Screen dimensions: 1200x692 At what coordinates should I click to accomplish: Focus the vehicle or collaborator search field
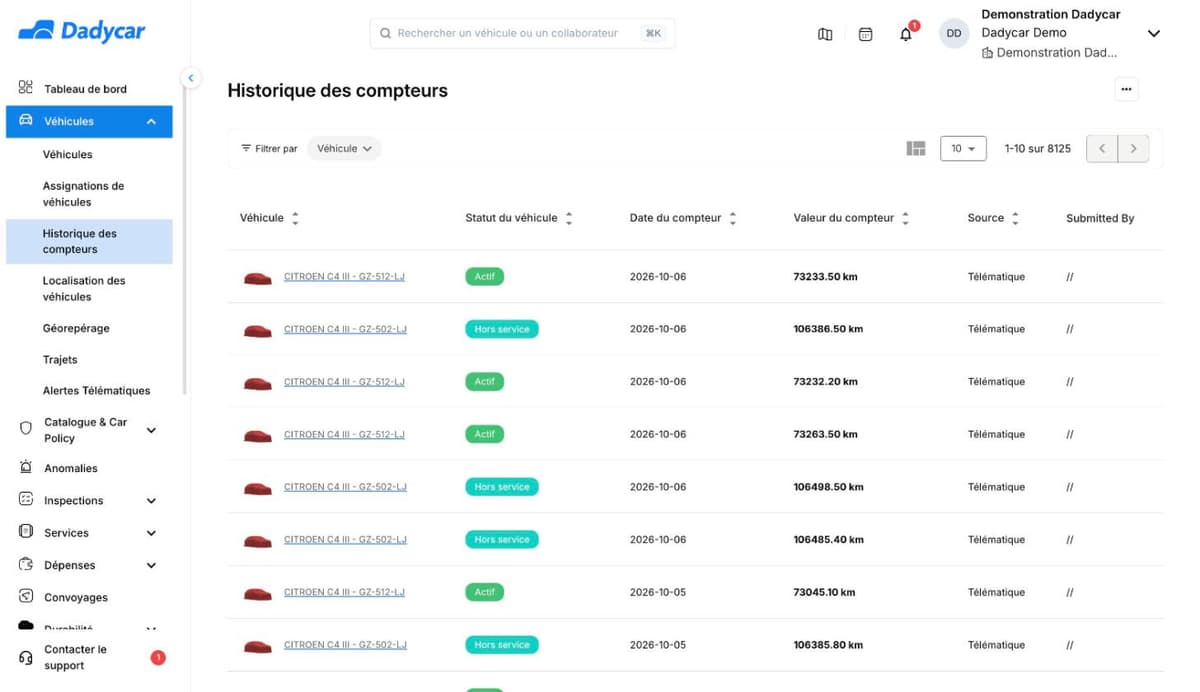pos(522,33)
